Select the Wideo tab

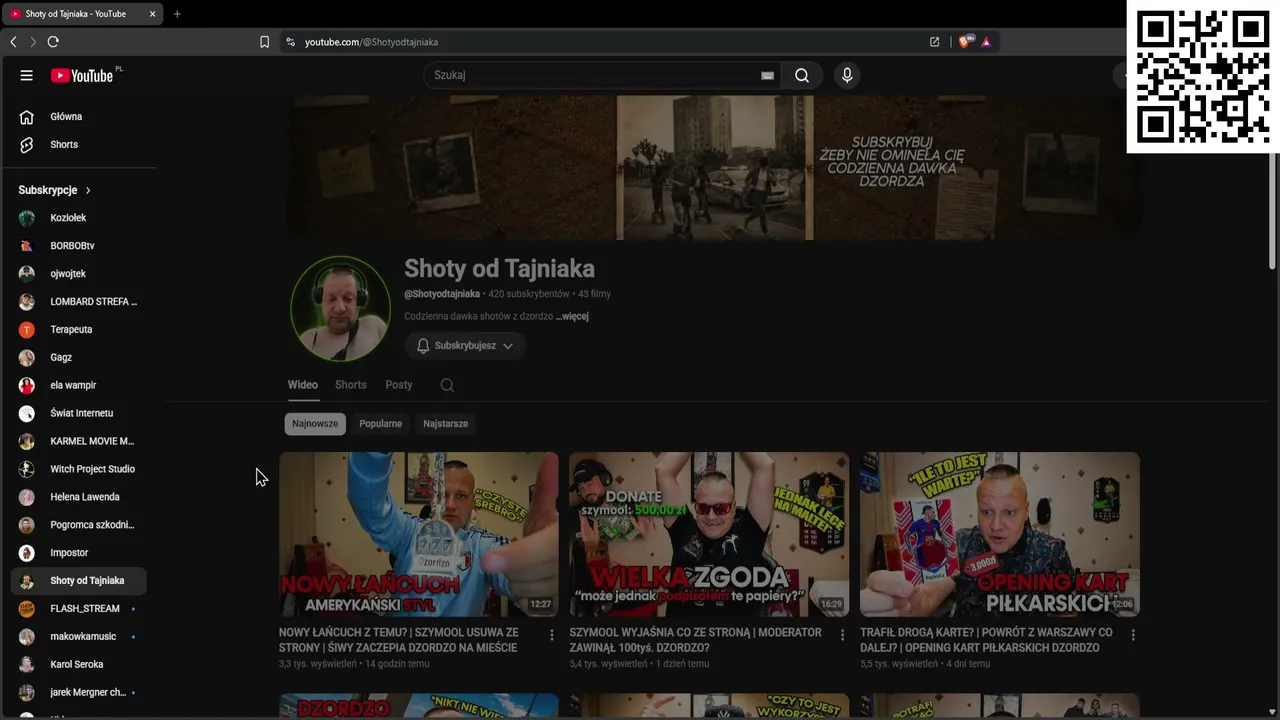click(x=303, y=385)
